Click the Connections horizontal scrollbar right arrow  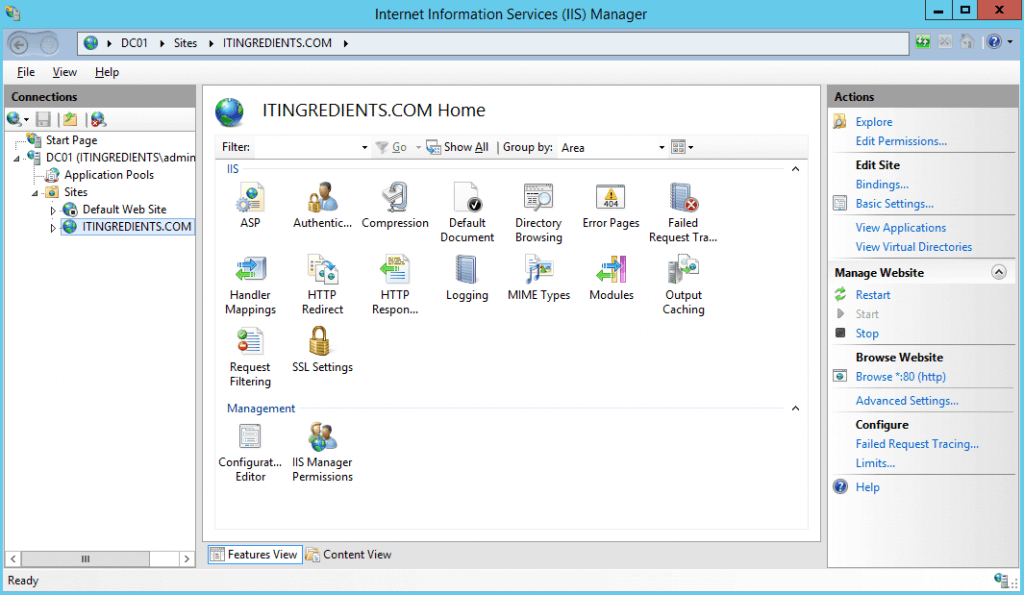pyautogui.click(x=187, y=559)
